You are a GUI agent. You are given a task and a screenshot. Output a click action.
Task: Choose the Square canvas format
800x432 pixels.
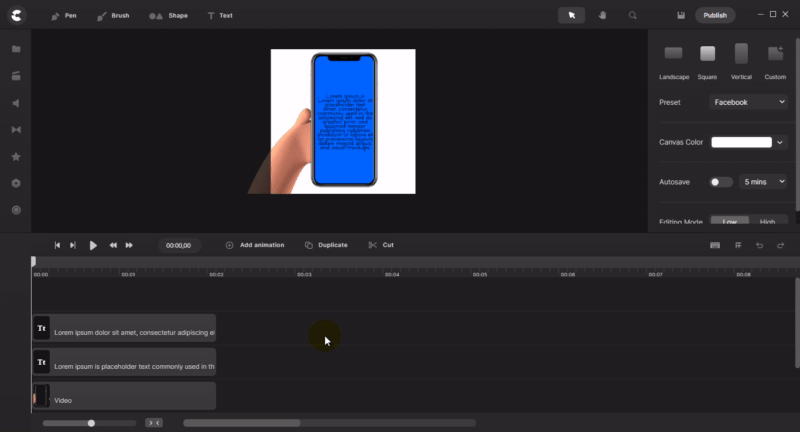pos(707,61)
